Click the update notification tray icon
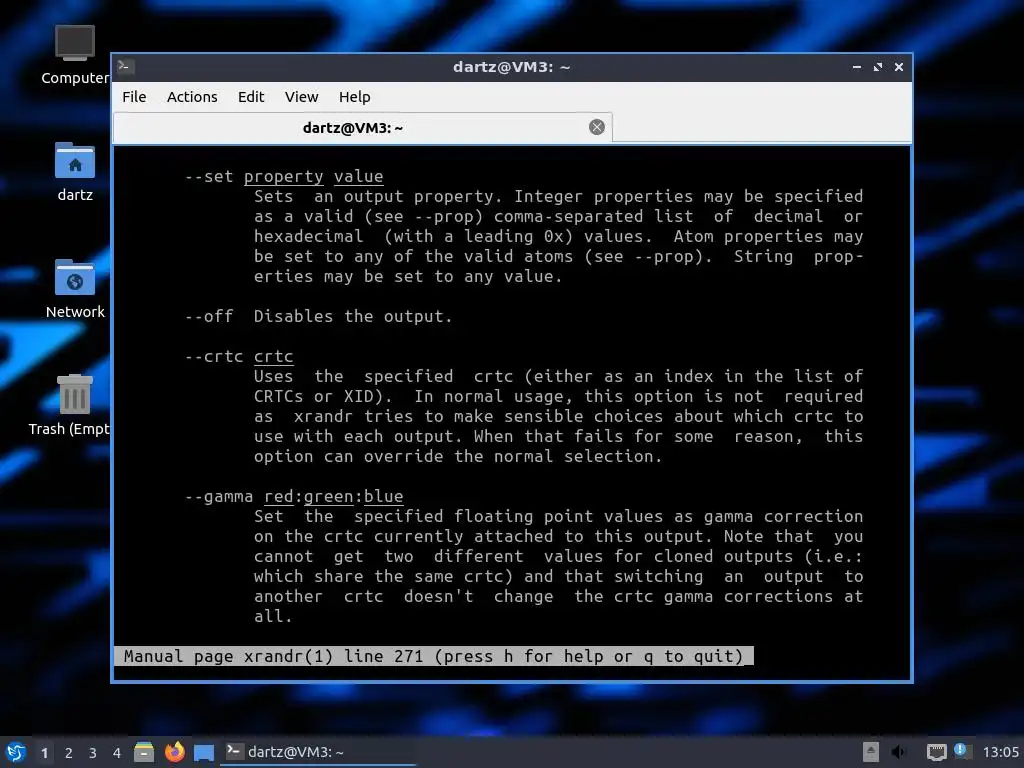Image resolution: width=1024 pixels, height=768 pixels. [x=961, y=751]
